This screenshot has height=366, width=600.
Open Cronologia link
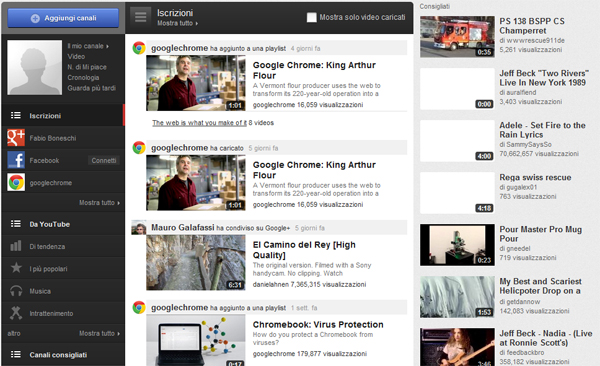tap(83, 77)
